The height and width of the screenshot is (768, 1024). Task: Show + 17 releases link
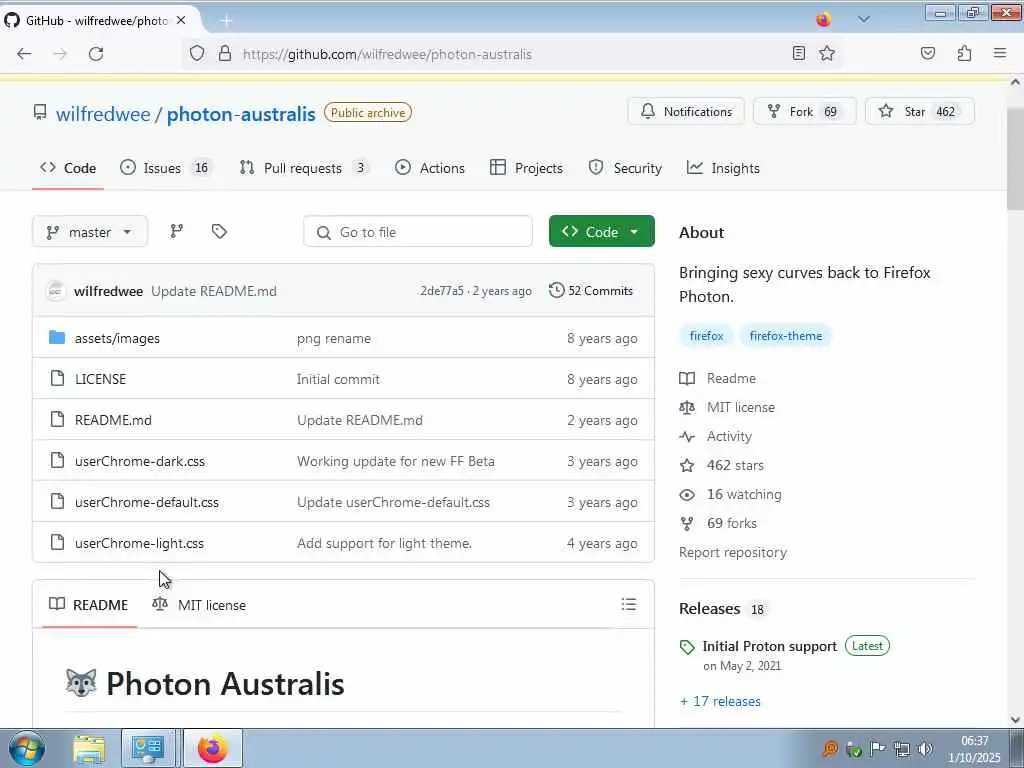[x=720, y=701]
